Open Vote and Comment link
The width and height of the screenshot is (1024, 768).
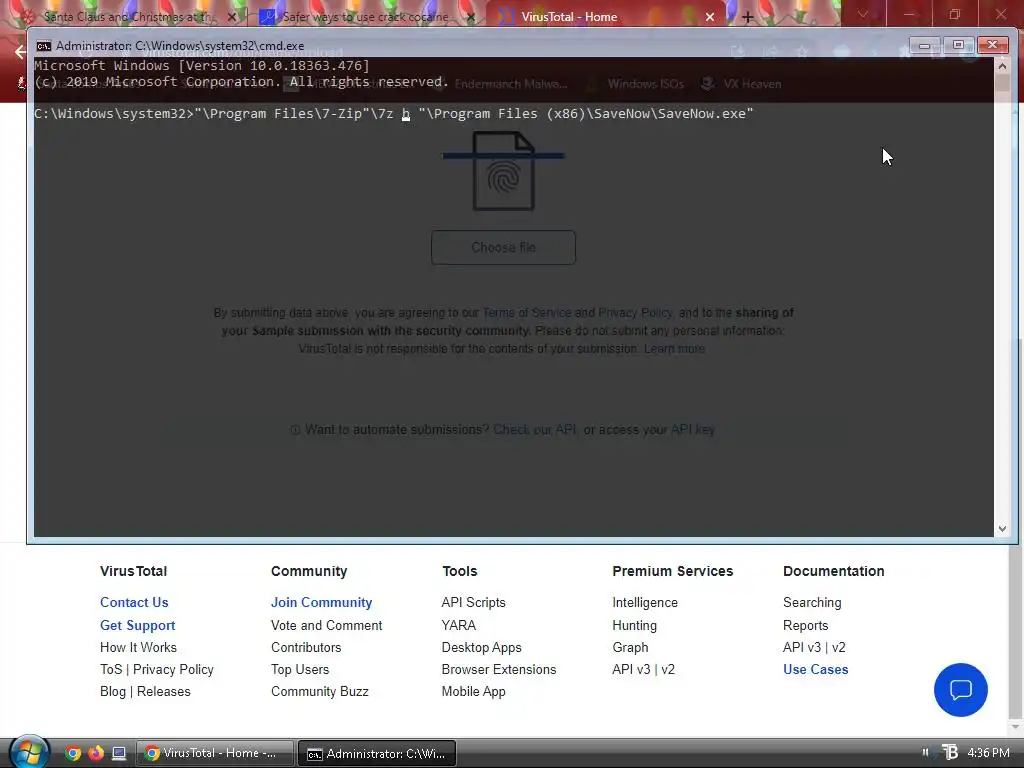327,625
